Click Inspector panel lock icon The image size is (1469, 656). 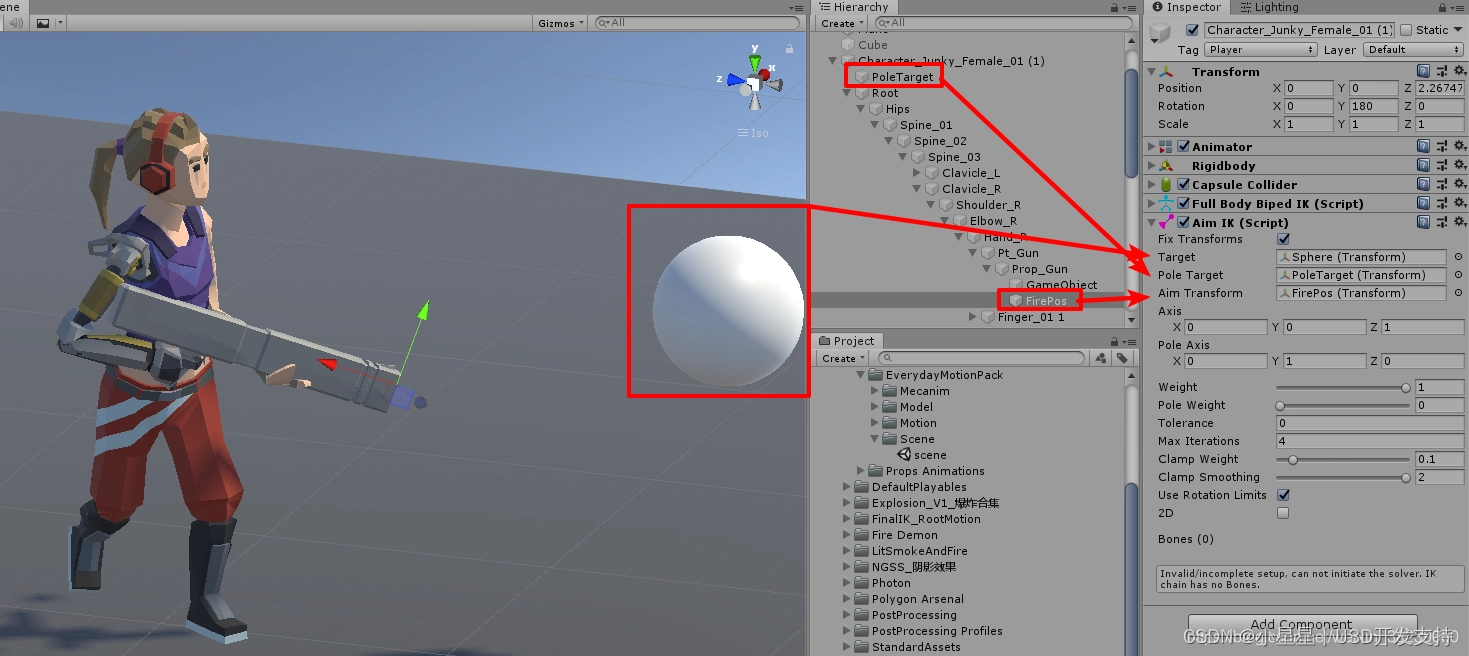(1443, 7)
